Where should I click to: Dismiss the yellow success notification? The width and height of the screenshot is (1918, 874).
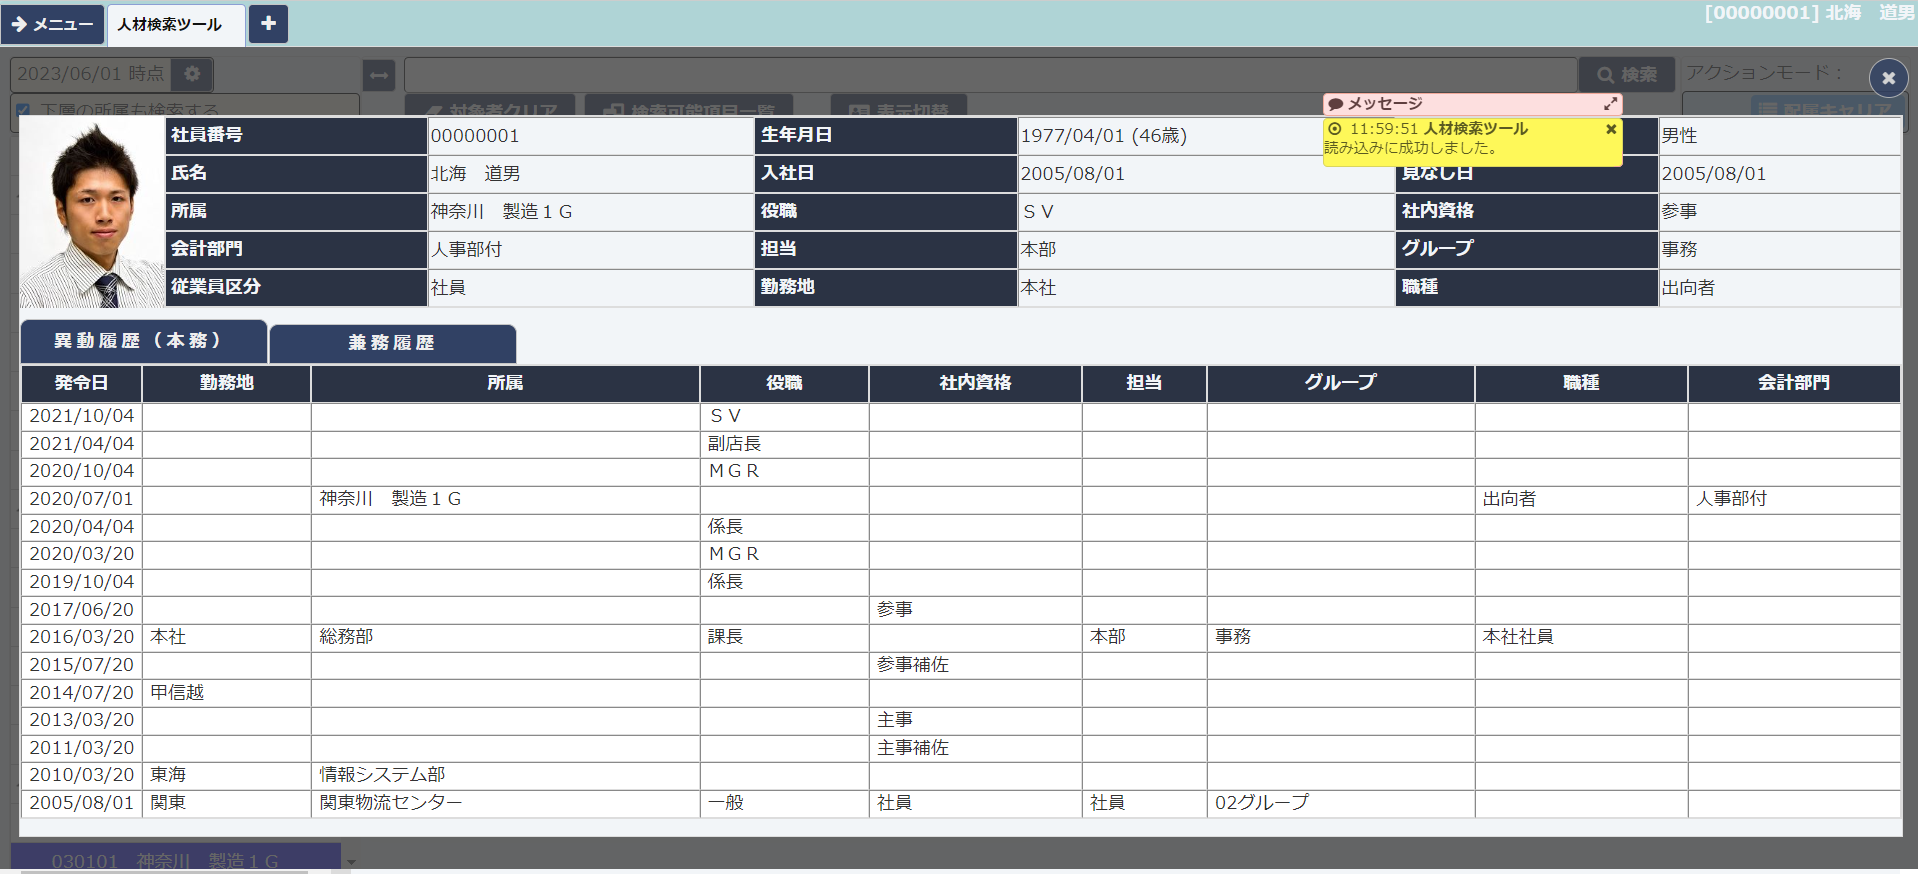[1611, 129]
